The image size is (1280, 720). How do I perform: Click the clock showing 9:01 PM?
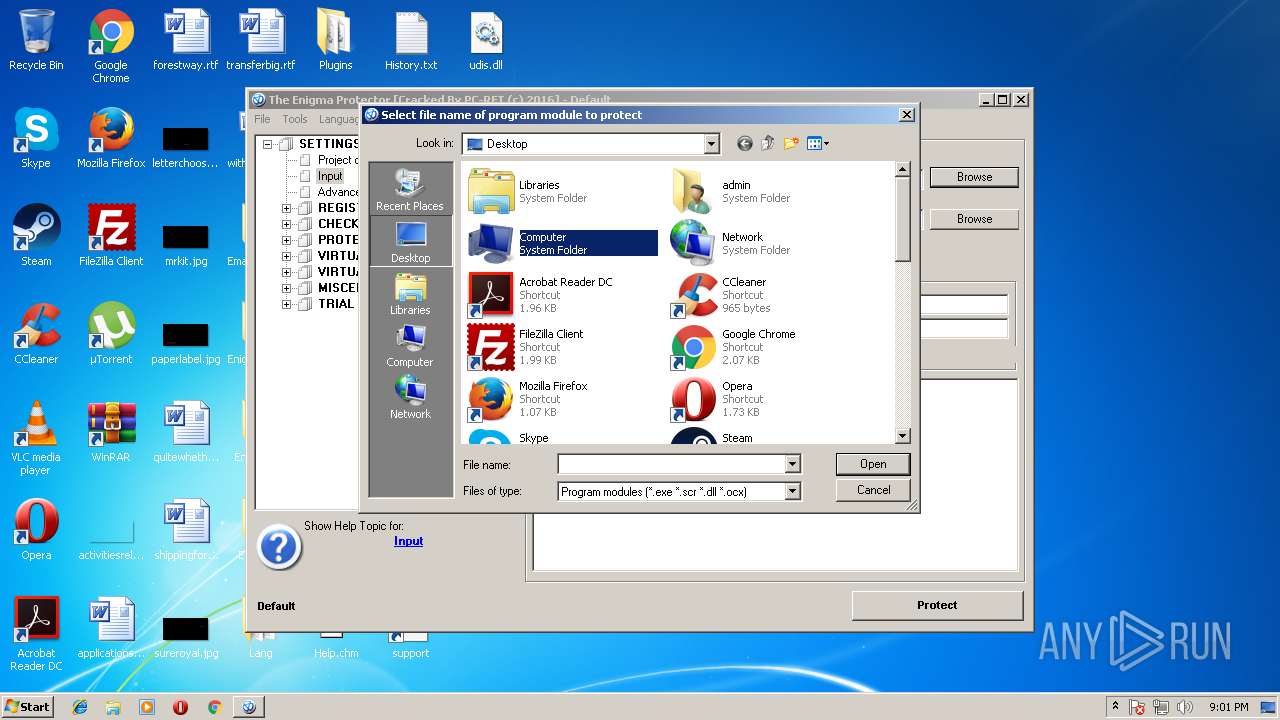[x=1229, y=707]
